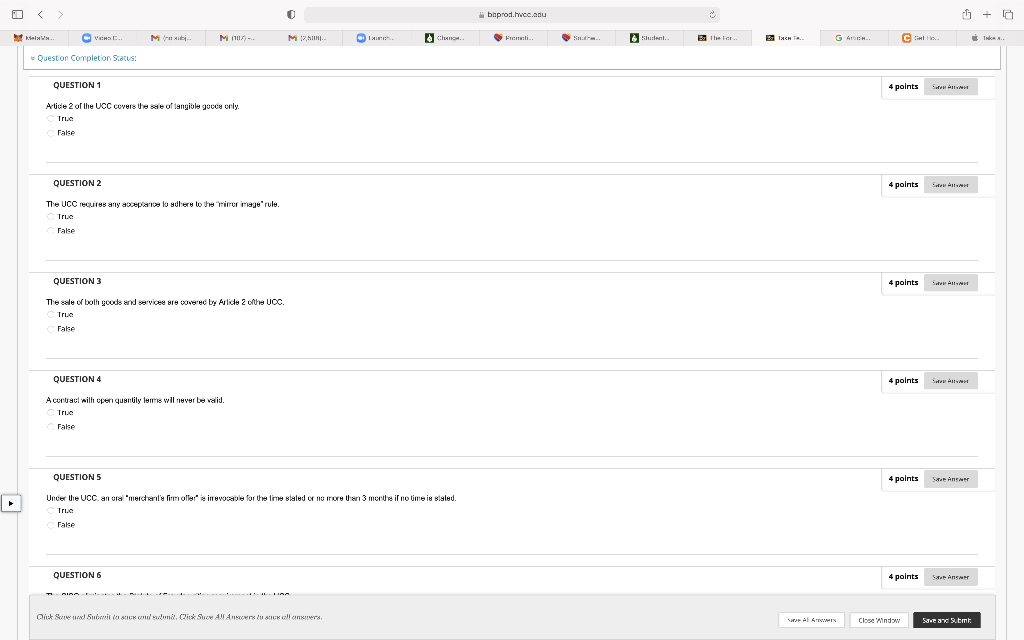This screenshot has width=1024, height=640.
Task: Select False for Question 1
Action: pos(50,133)
